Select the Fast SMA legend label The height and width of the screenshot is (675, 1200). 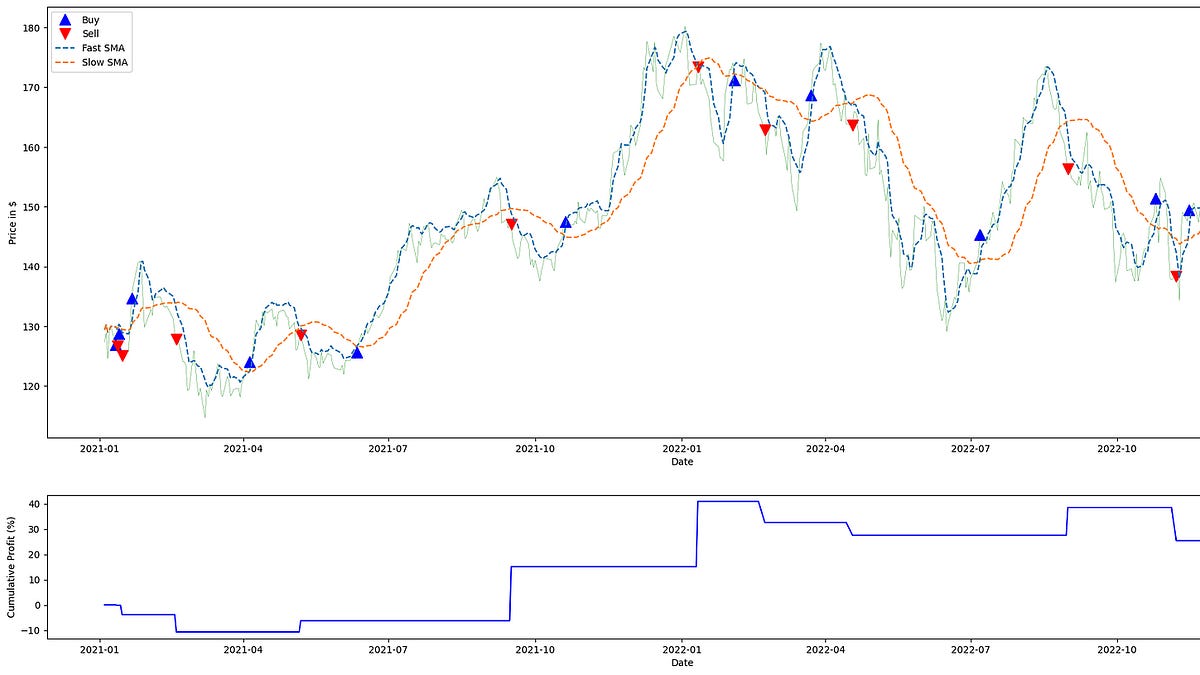pyautogui.click(x=104, y=48)
